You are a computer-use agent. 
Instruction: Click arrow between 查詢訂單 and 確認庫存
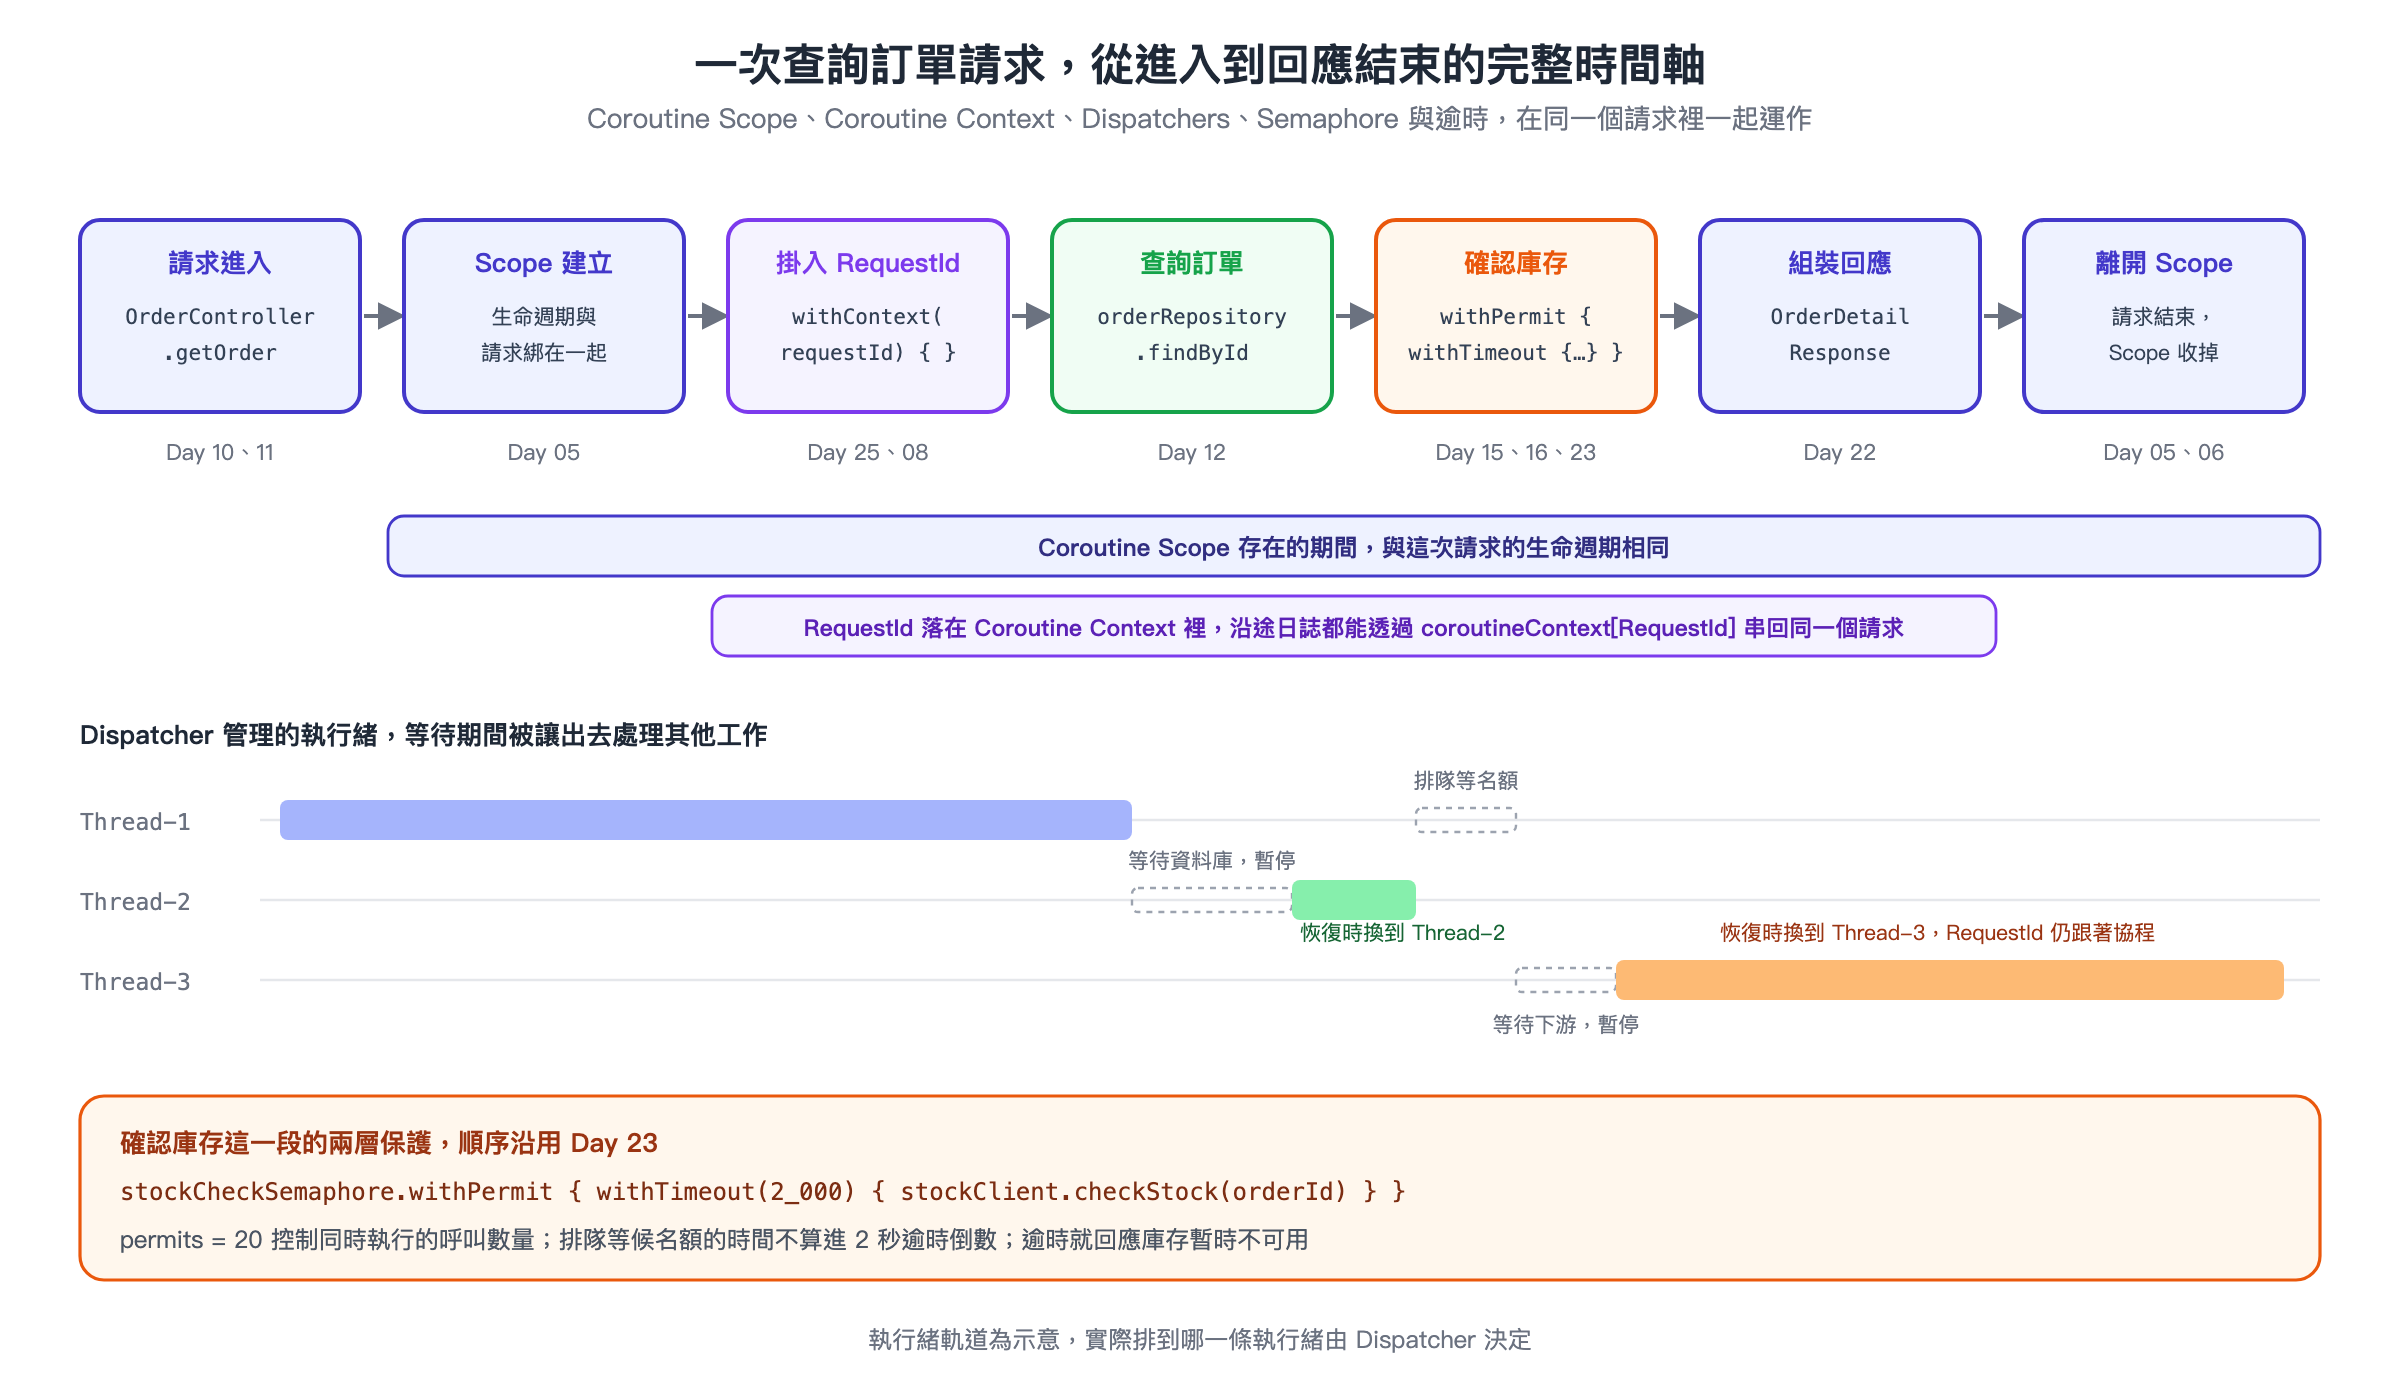[x=1355, y=316]
